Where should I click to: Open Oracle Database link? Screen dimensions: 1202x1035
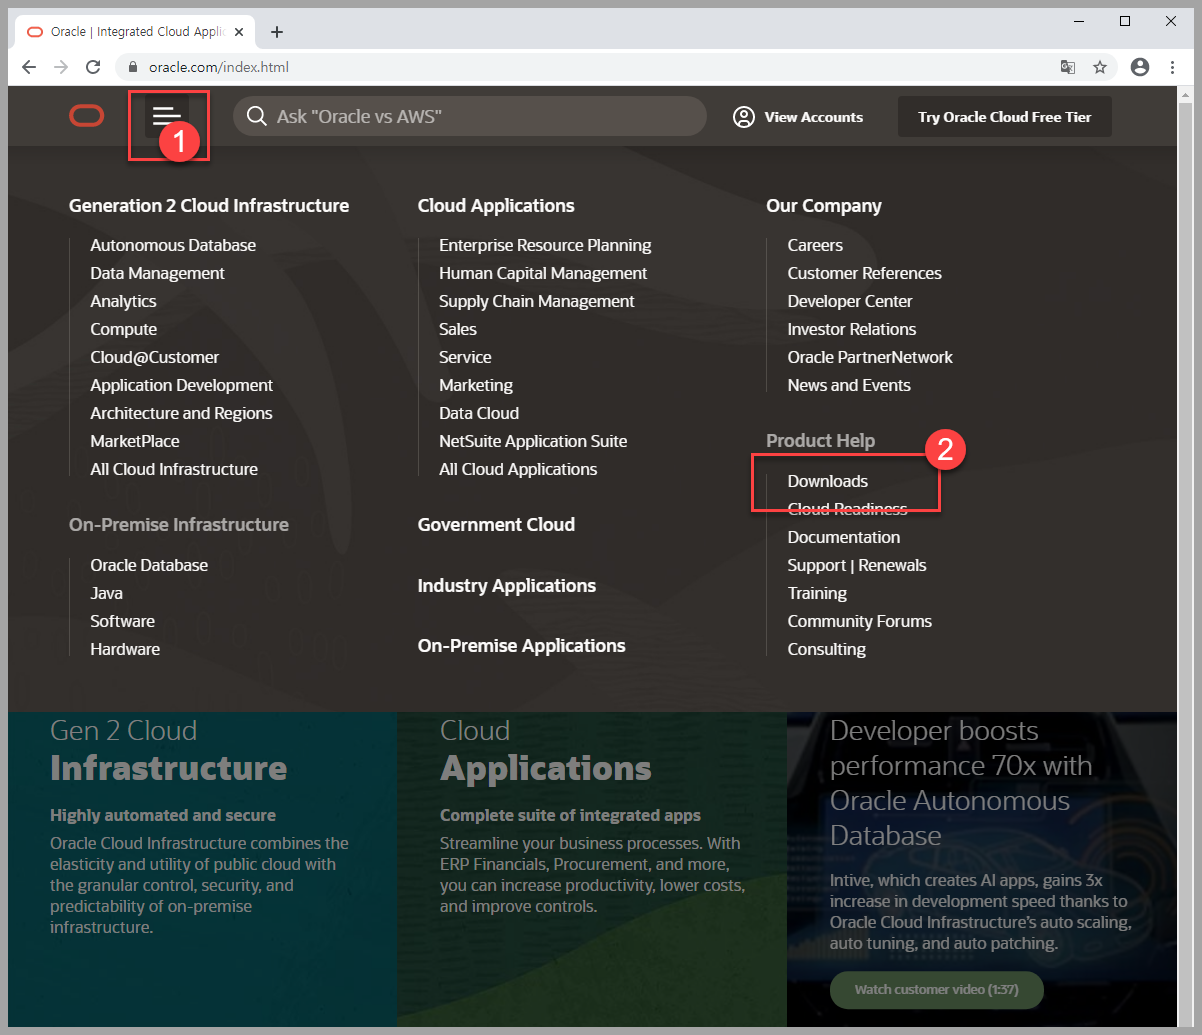pyautogui.click(x=149, y=565)
